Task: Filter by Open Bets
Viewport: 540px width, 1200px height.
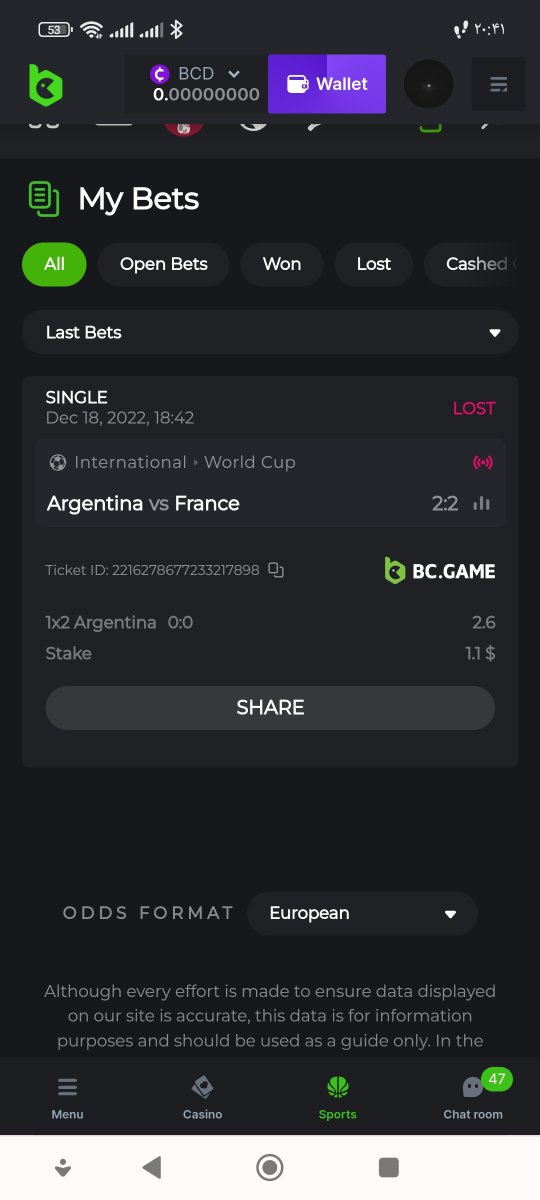Action: pos(163,264)
